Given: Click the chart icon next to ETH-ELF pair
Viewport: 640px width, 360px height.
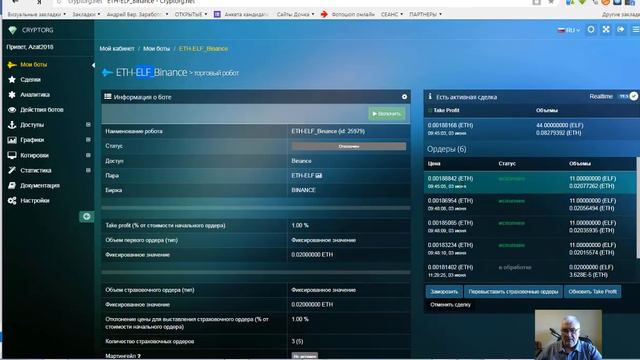Looking at the screenshot, I should tap(319, 176).
